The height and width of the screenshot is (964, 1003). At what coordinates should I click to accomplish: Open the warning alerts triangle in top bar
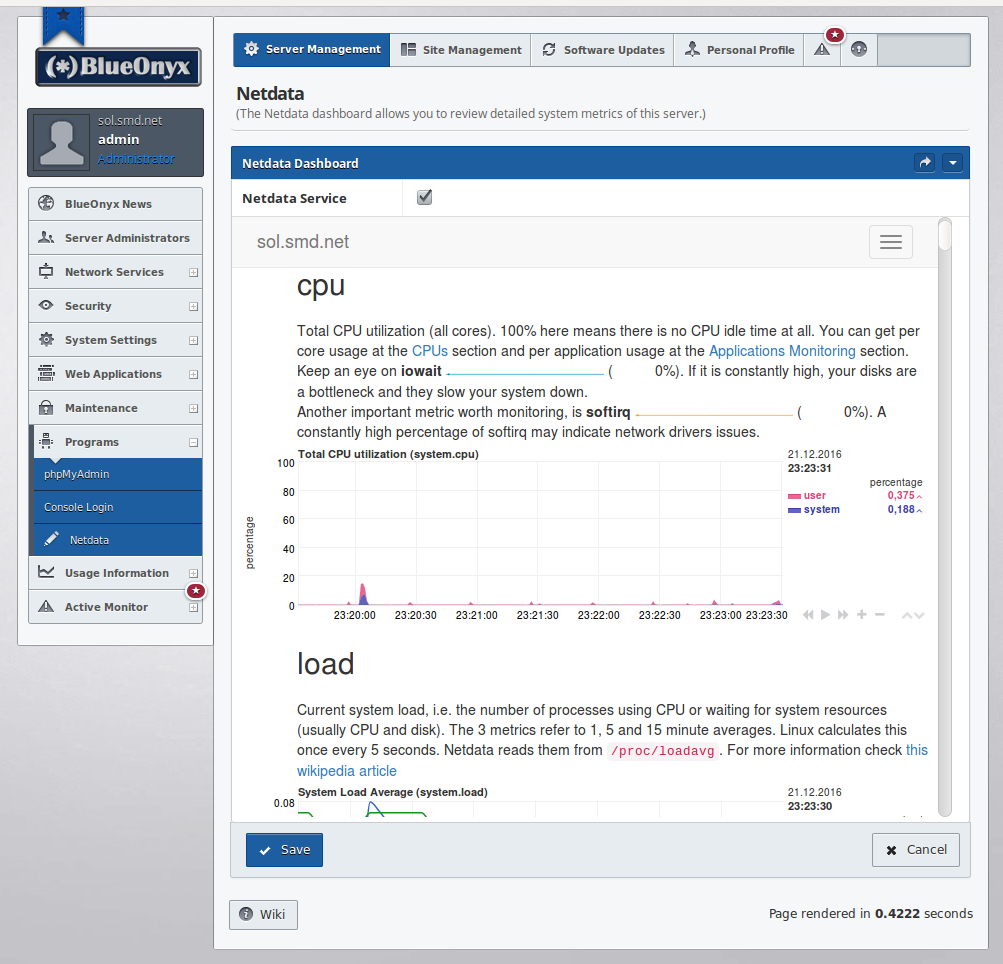tap(822, 50)
